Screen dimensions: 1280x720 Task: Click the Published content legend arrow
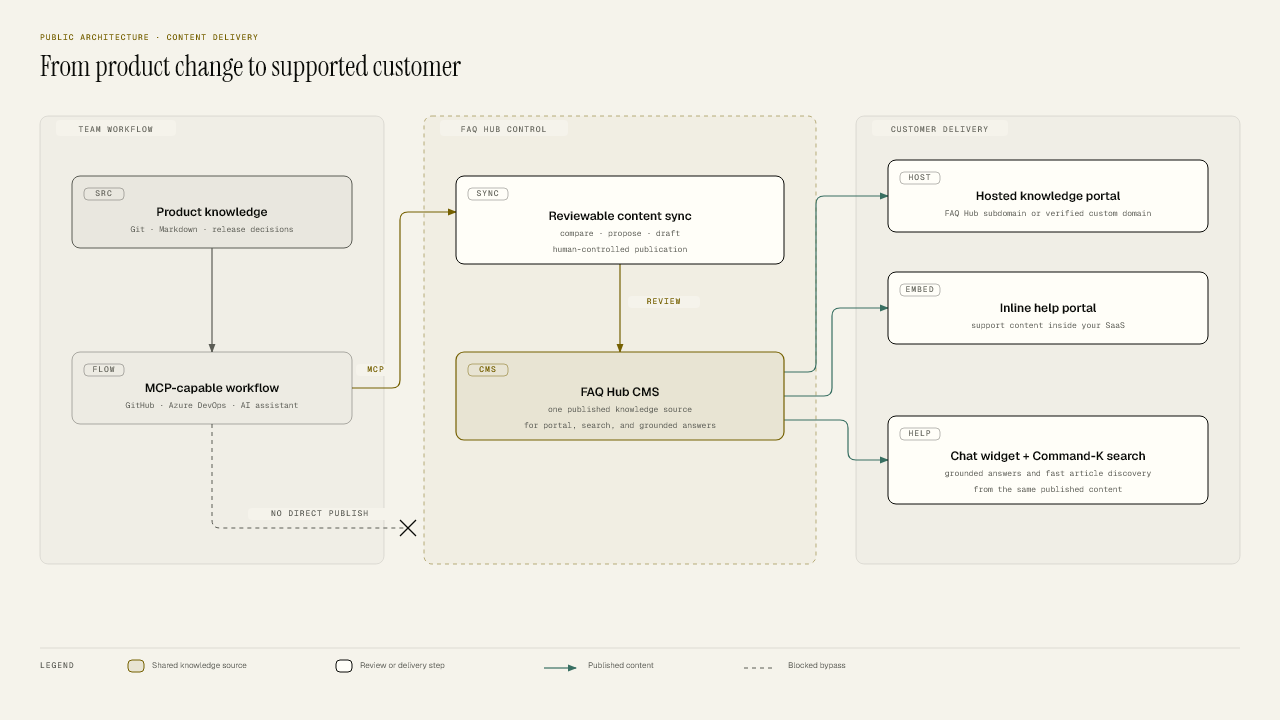point(560,667)
